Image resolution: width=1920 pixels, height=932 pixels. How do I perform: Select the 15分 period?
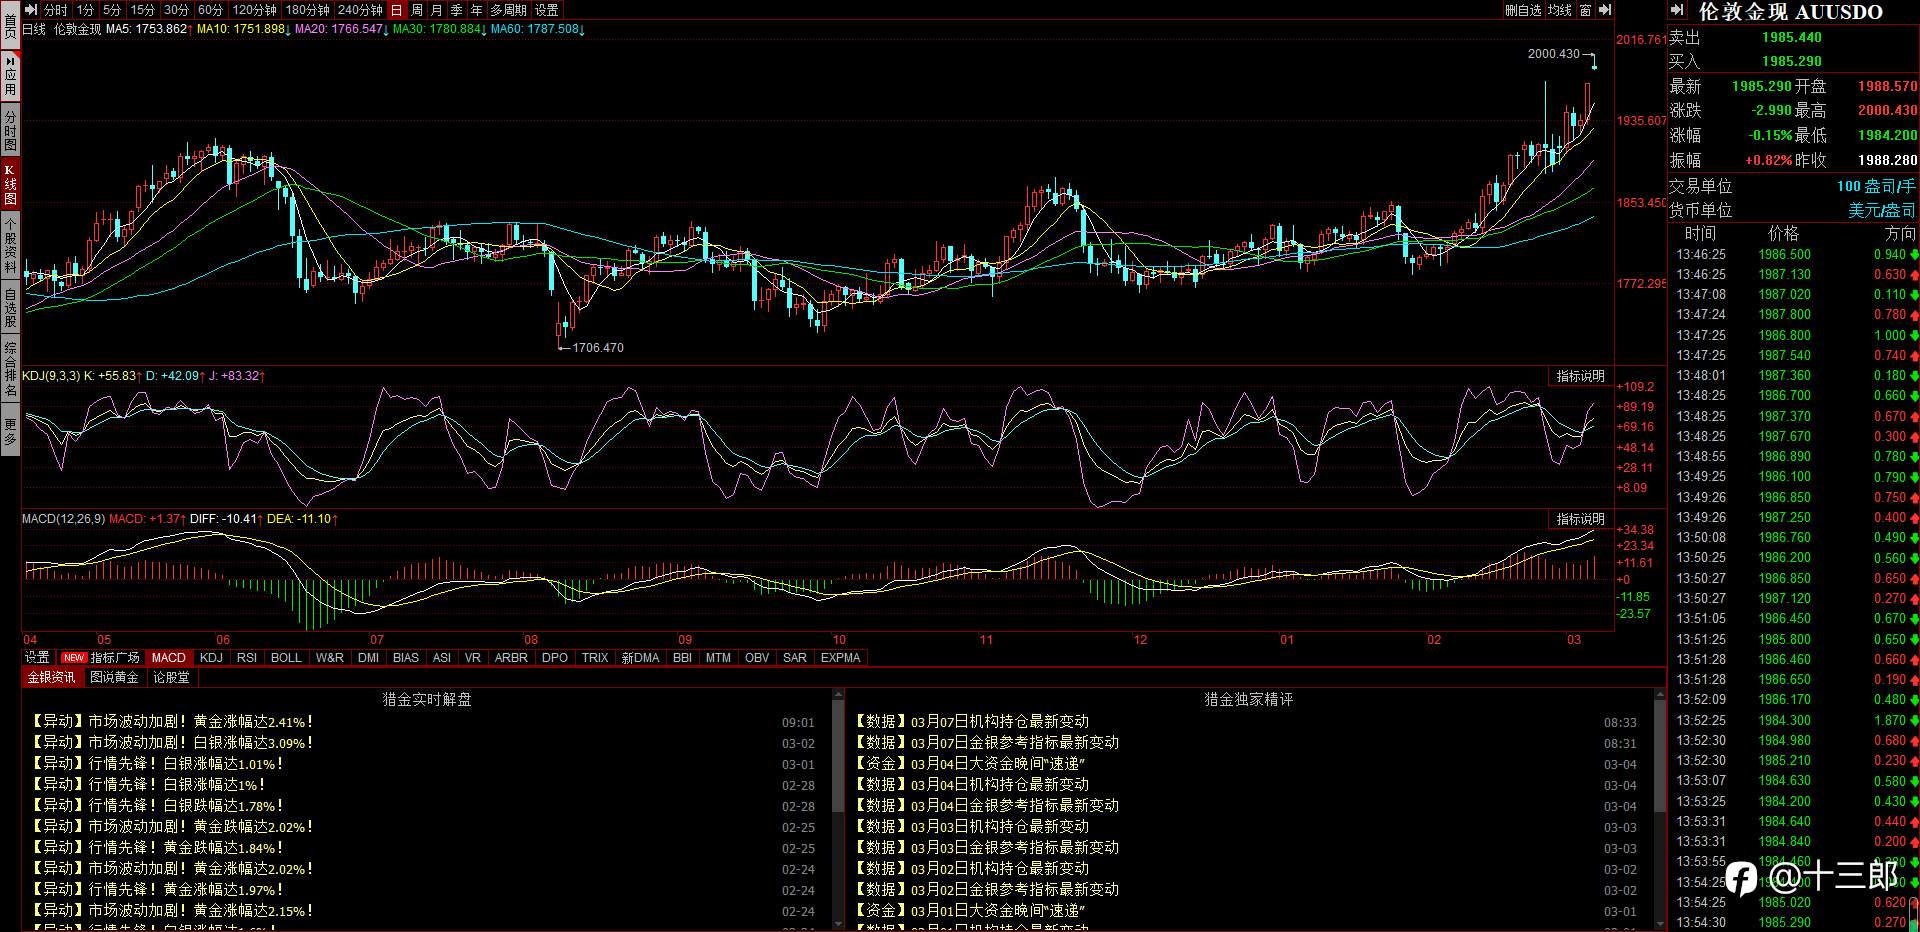(143, 10)
